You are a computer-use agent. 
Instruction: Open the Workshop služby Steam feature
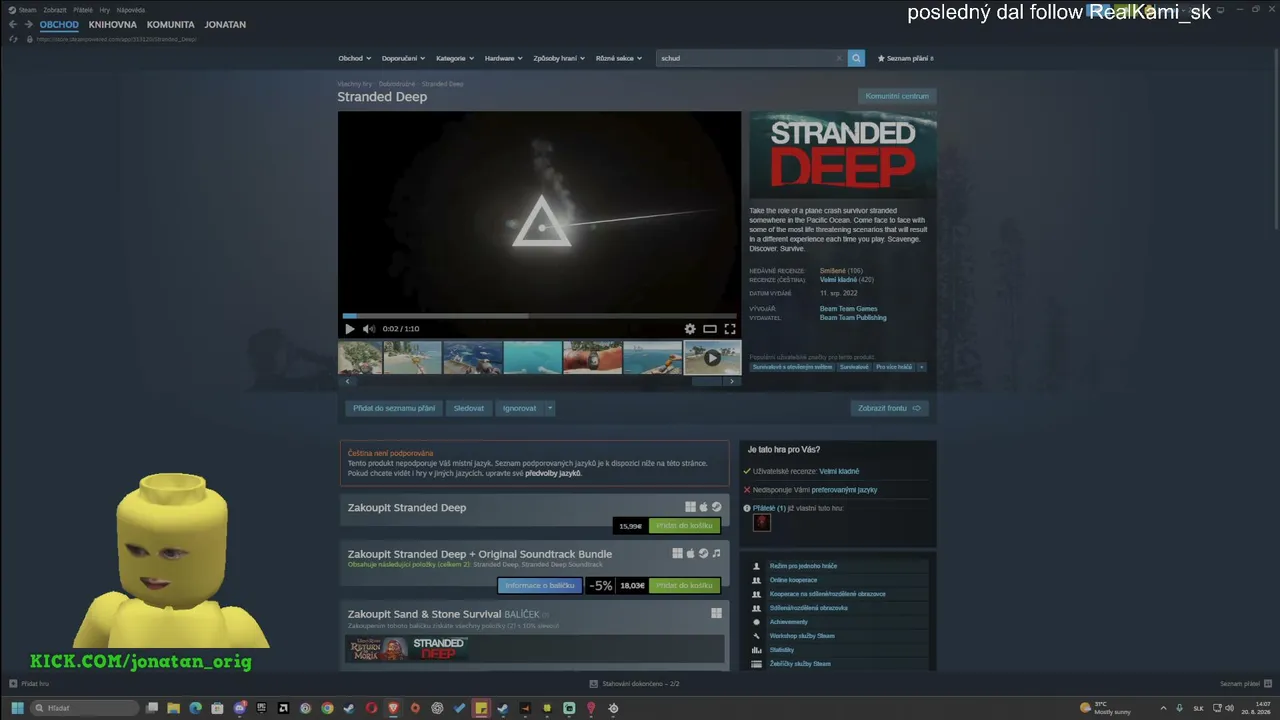[x=802, y=636]
